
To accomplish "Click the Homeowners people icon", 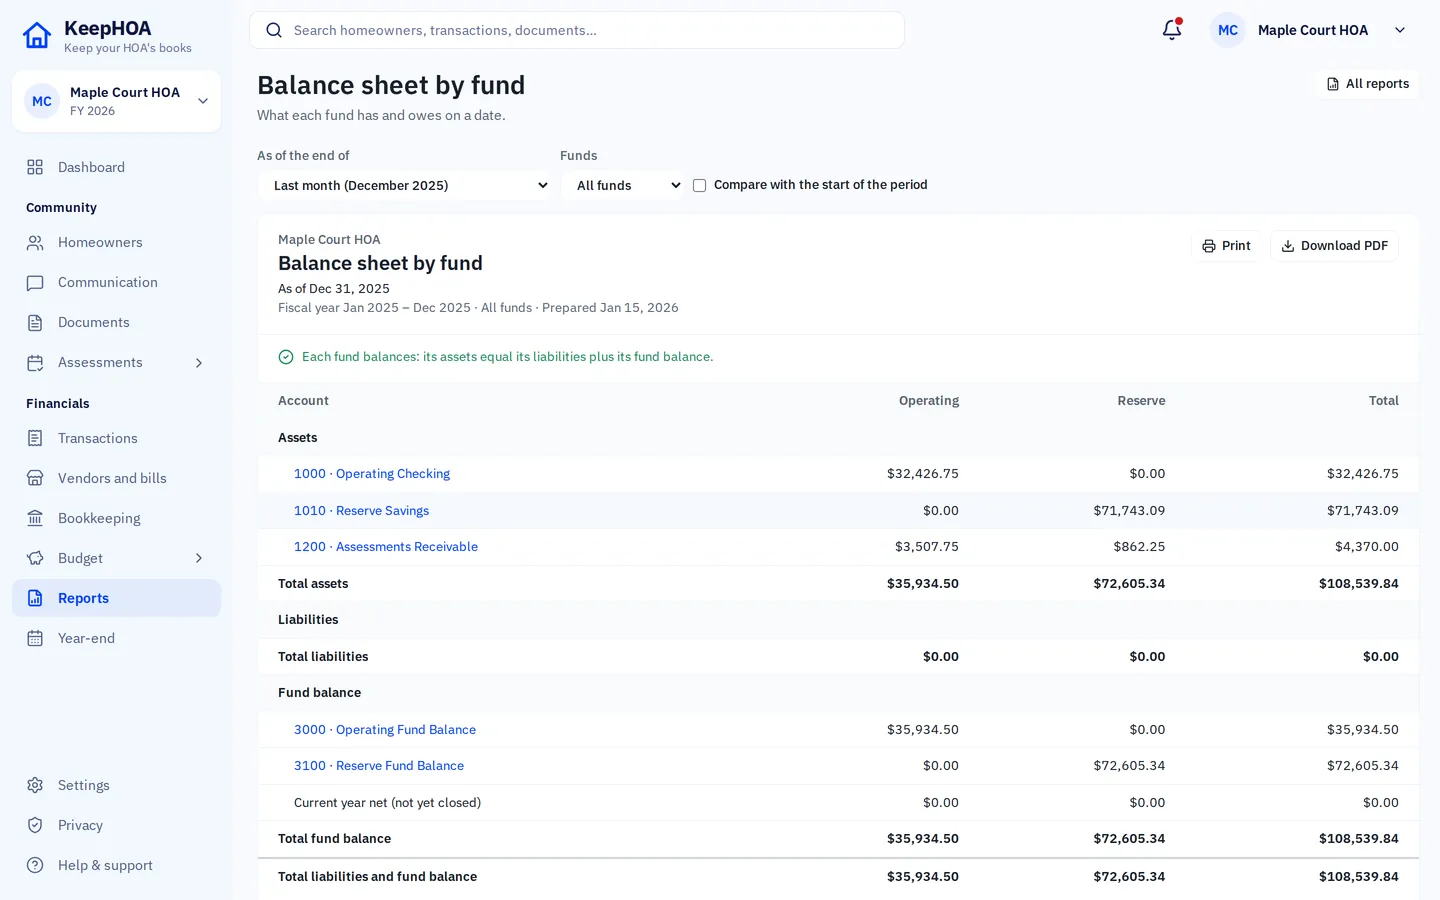I will (35, 243).
